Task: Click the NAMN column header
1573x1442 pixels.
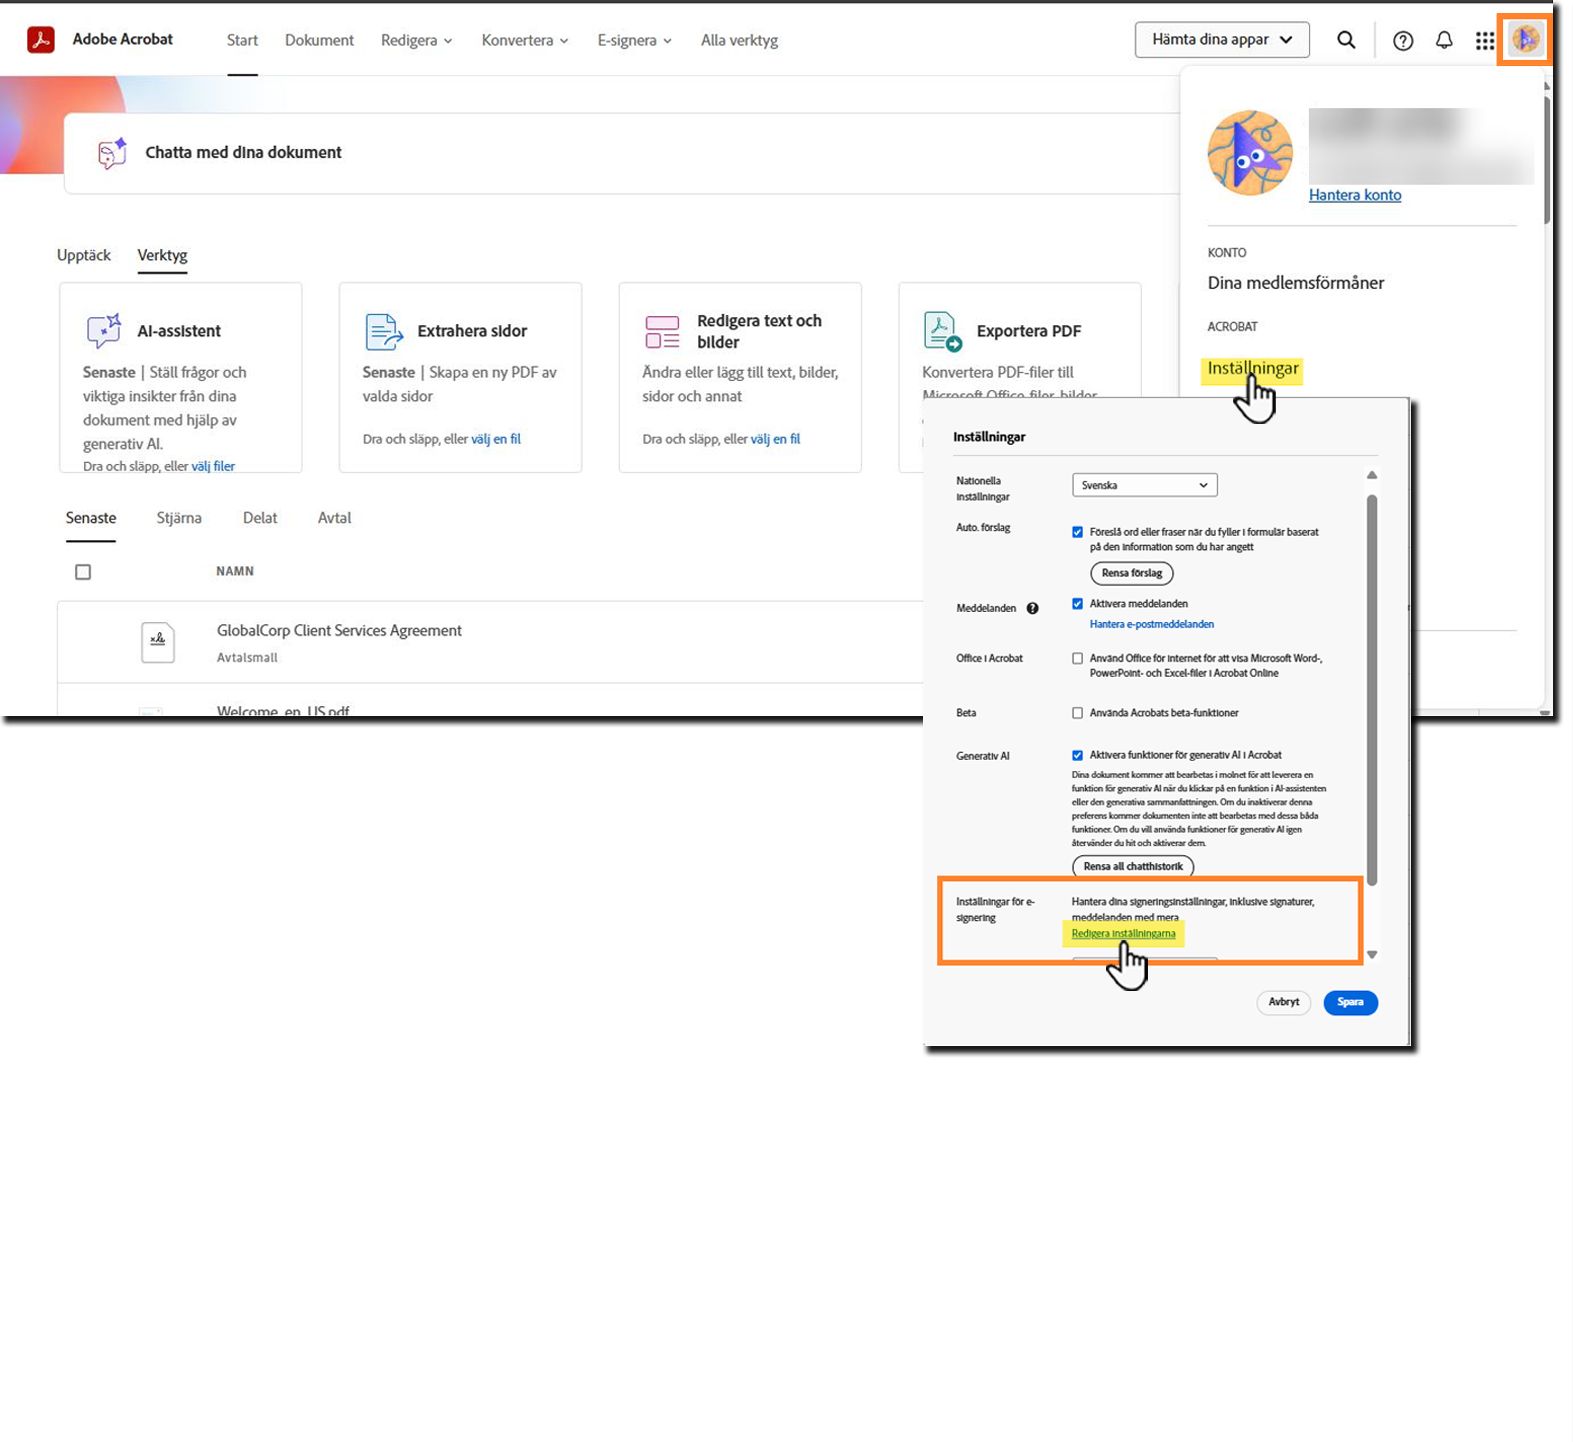Action: point(235,571)
